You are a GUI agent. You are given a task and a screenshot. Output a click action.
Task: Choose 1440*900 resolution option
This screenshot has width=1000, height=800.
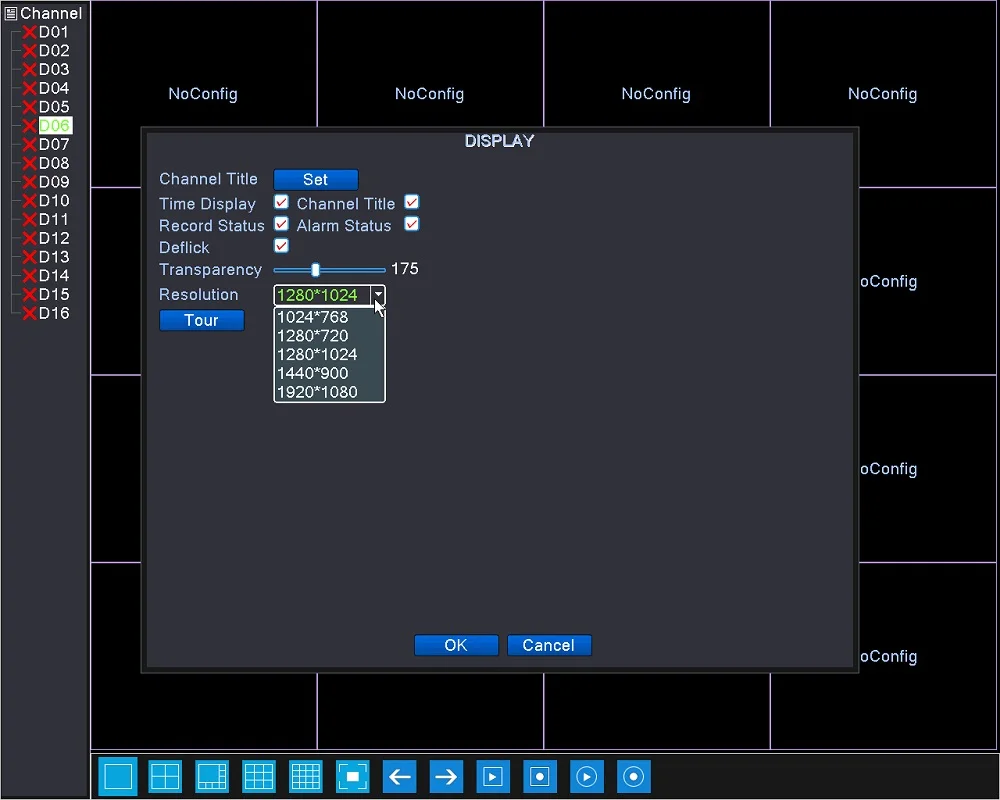tap(329, 373)
